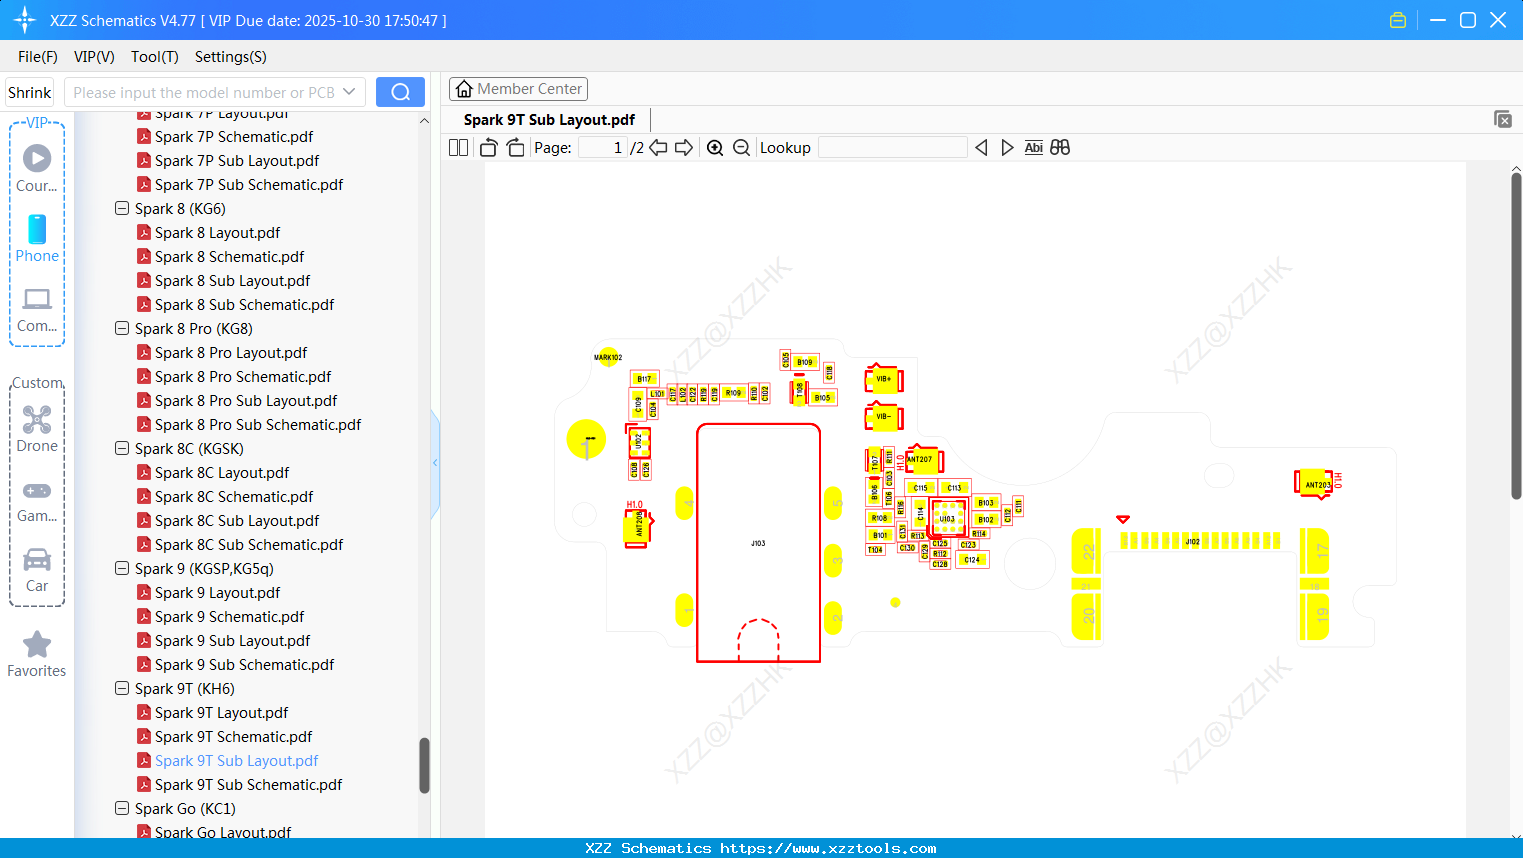The height and width of the screenshot is (858, 1523).
Task: Rotate the page clockwise
Action: pyautogui.click(x=514, y=147)
